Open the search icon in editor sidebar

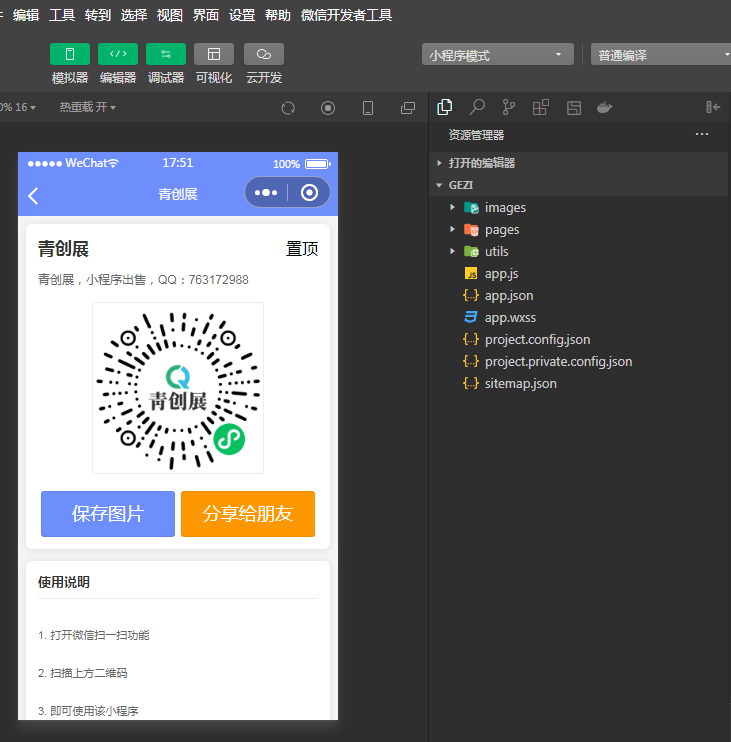[x=477, y=107]
